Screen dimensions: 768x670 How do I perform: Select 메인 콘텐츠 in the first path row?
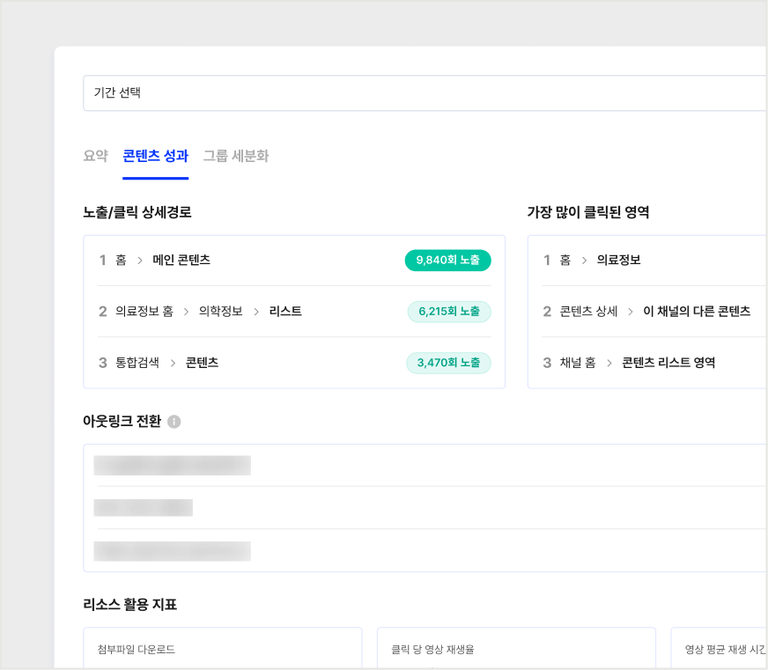[x=181, y=260]
